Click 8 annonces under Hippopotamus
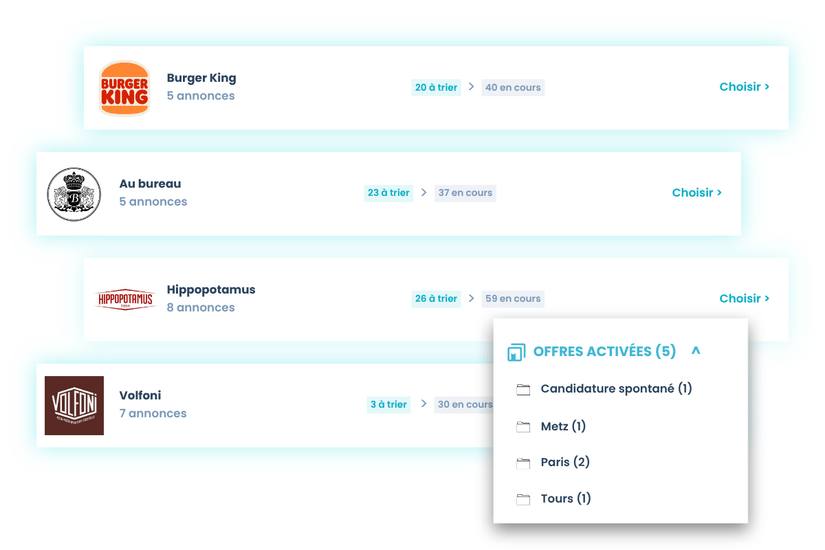This screenshot has width=825, height=550. click(200, 307)
